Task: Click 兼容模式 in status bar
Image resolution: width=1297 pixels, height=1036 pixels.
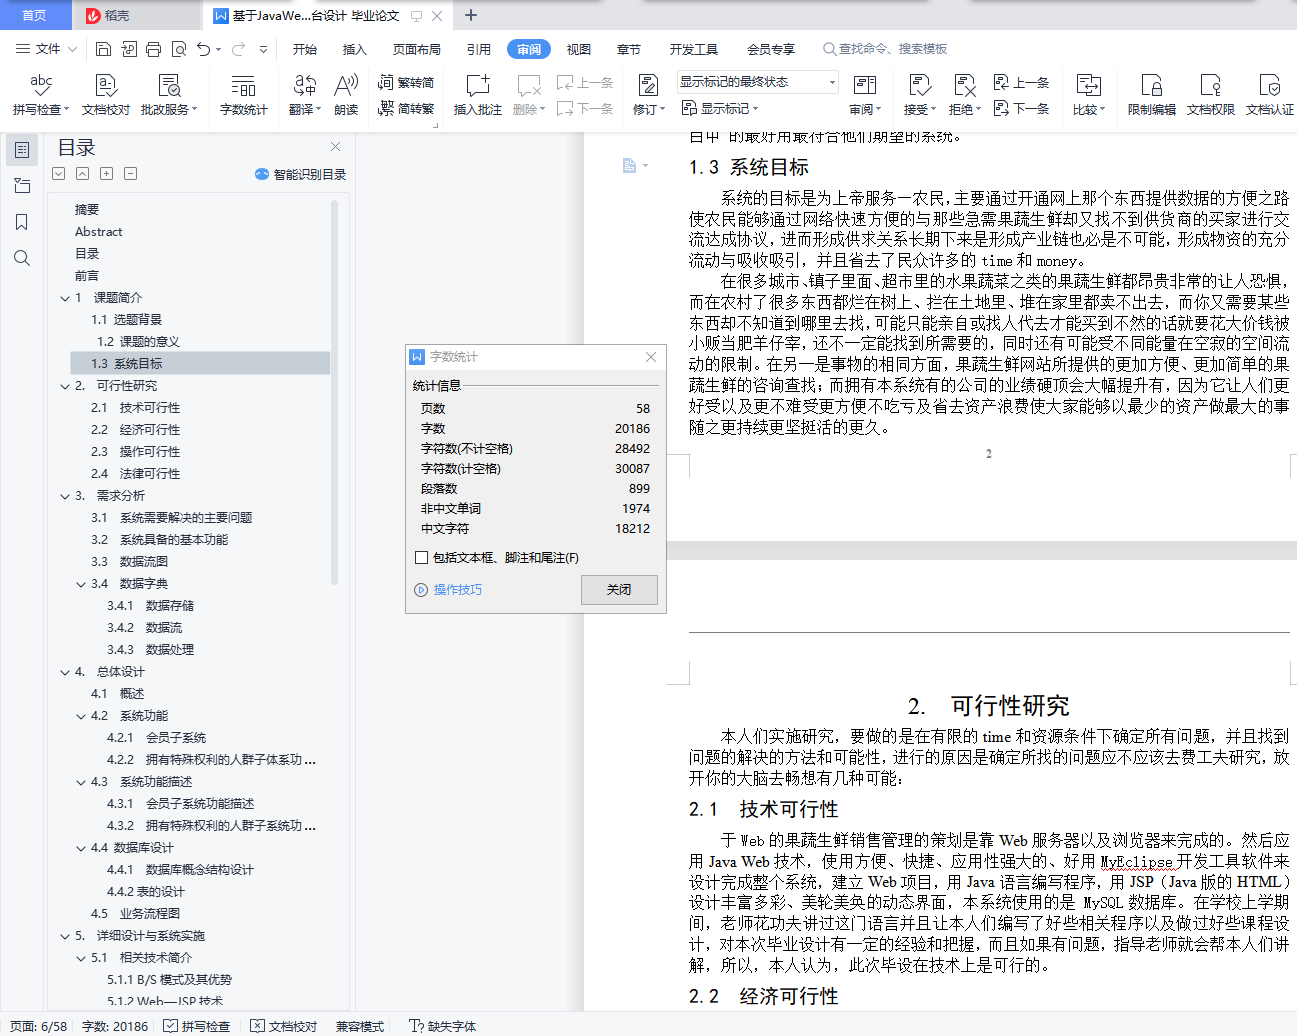Action: click(359, 1026)
